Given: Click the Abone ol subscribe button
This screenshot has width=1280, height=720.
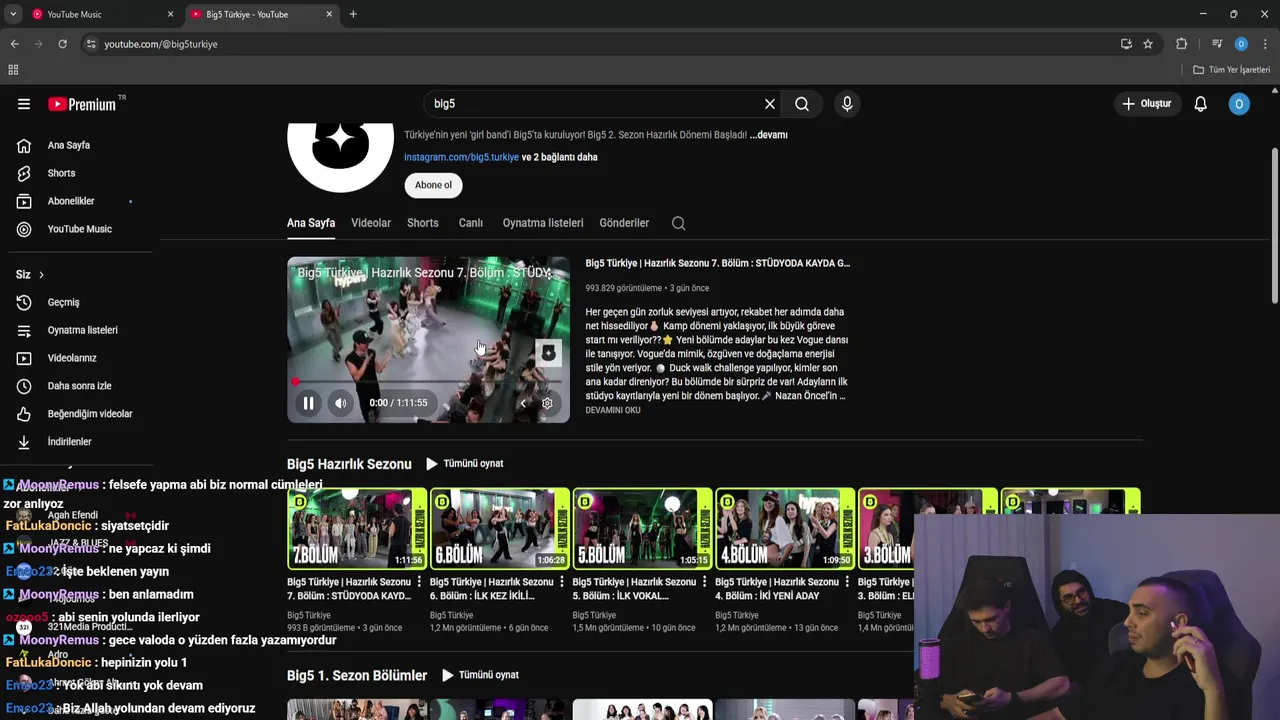Looking at the screenshot, I should coord(433,185).
